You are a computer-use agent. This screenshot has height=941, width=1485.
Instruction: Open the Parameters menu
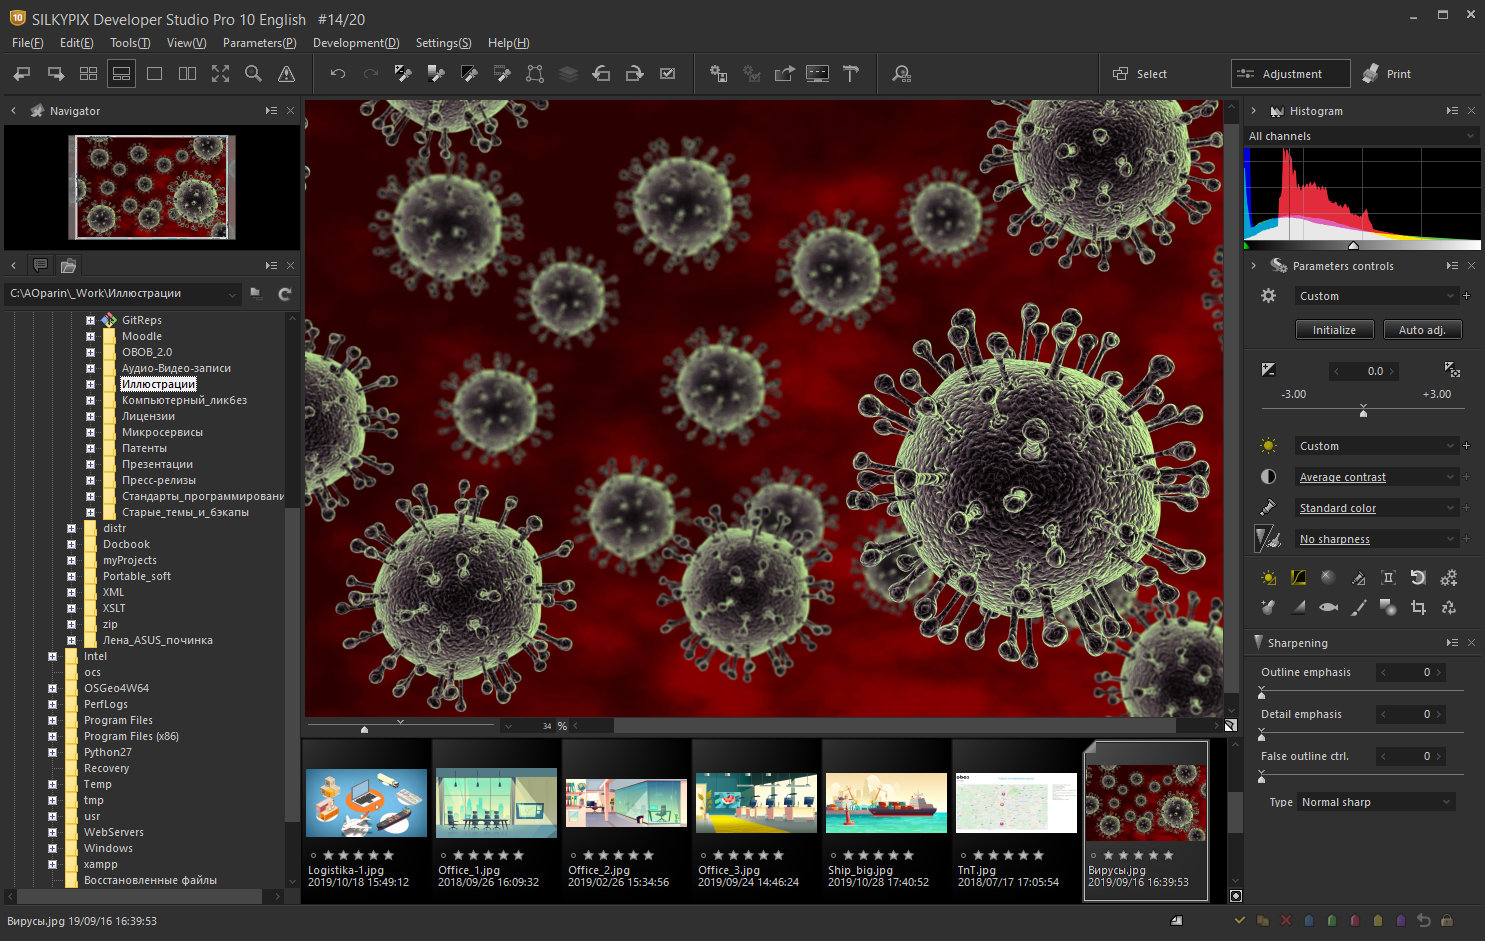[x=259, y=43]
